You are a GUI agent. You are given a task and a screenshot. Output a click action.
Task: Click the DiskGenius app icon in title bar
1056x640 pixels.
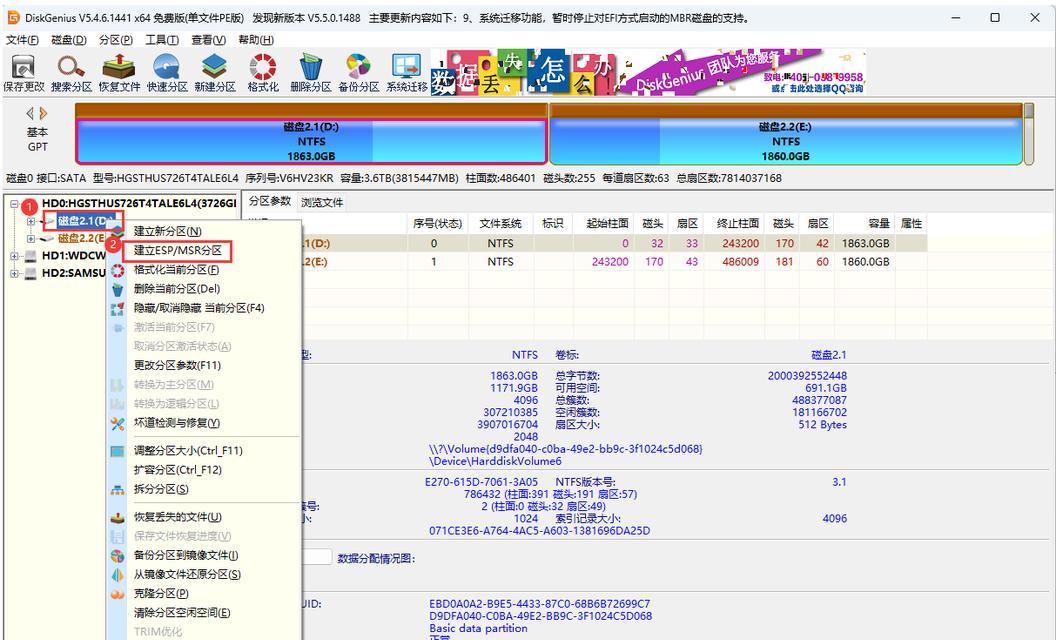[13, 18]
